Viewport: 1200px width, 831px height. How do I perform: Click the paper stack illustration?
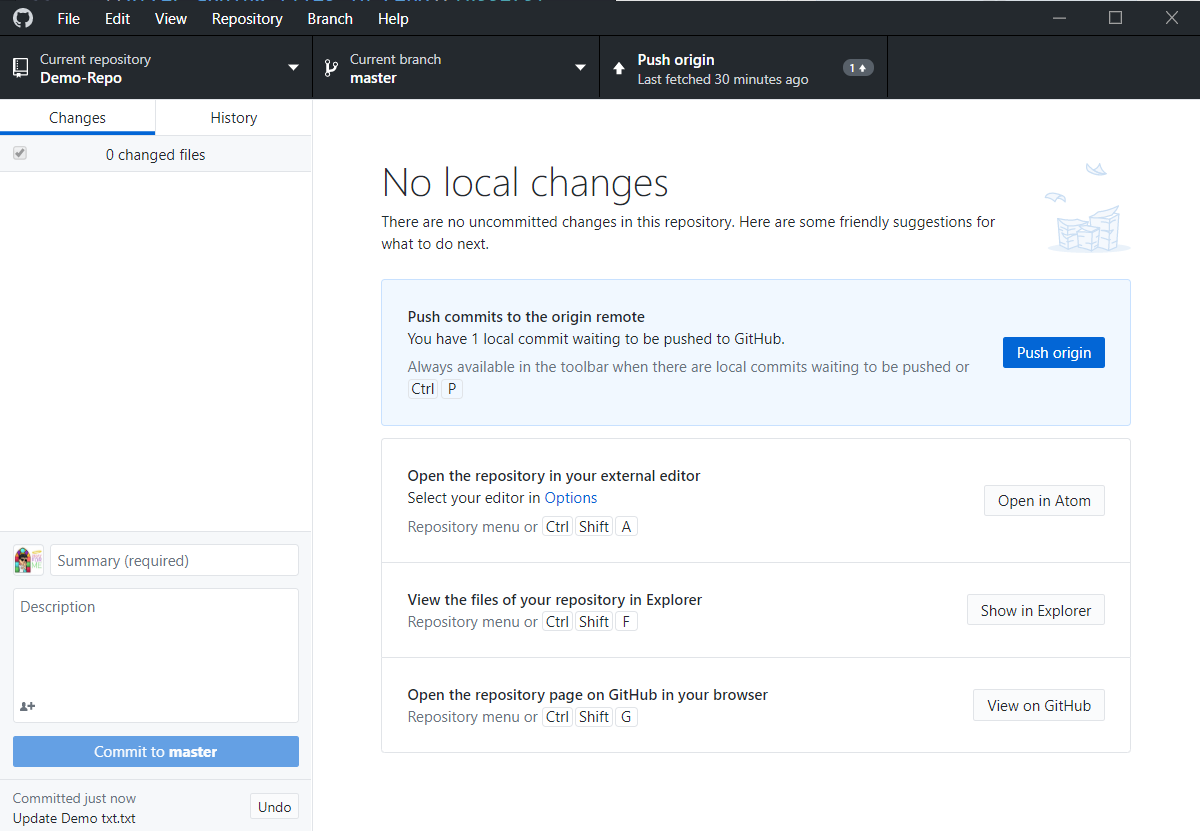point(1088,208)
